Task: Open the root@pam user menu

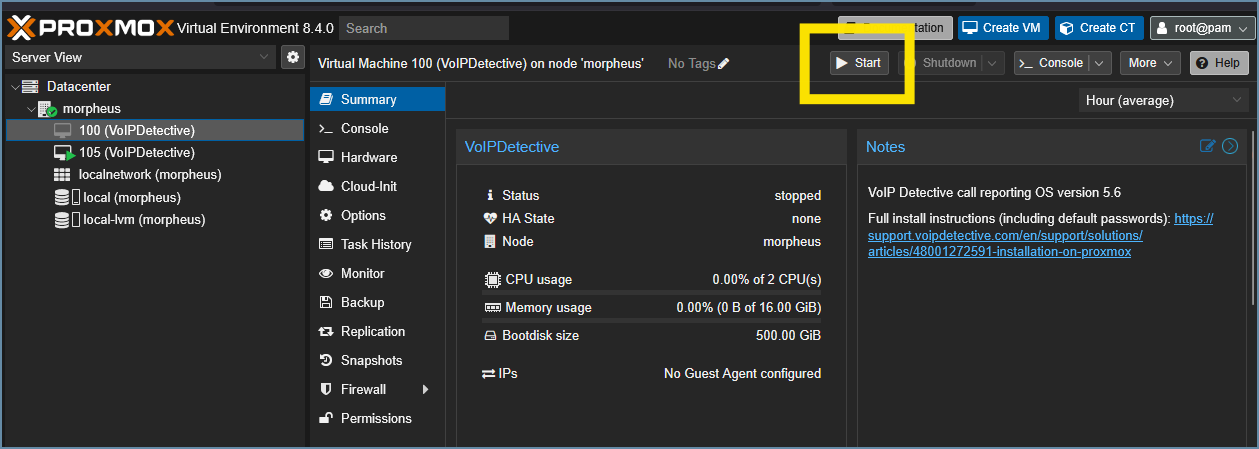Action: click(x=1202, y=28)
